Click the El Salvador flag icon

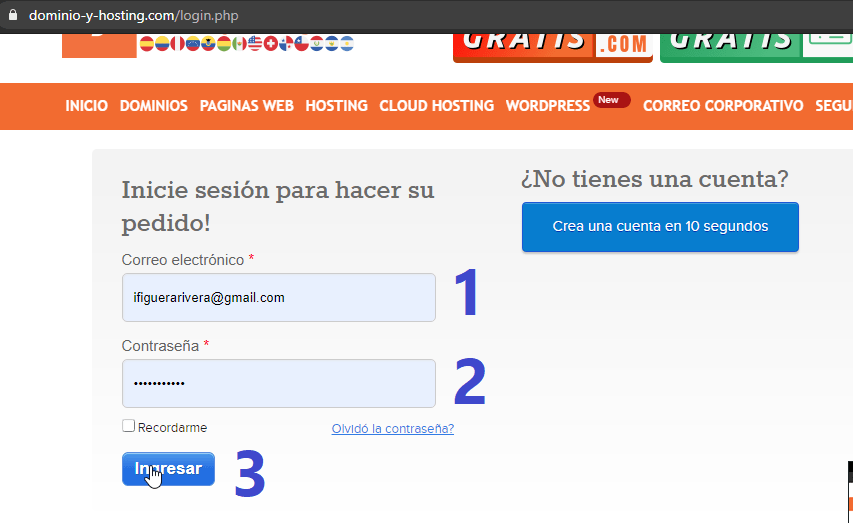pos(332,44)
